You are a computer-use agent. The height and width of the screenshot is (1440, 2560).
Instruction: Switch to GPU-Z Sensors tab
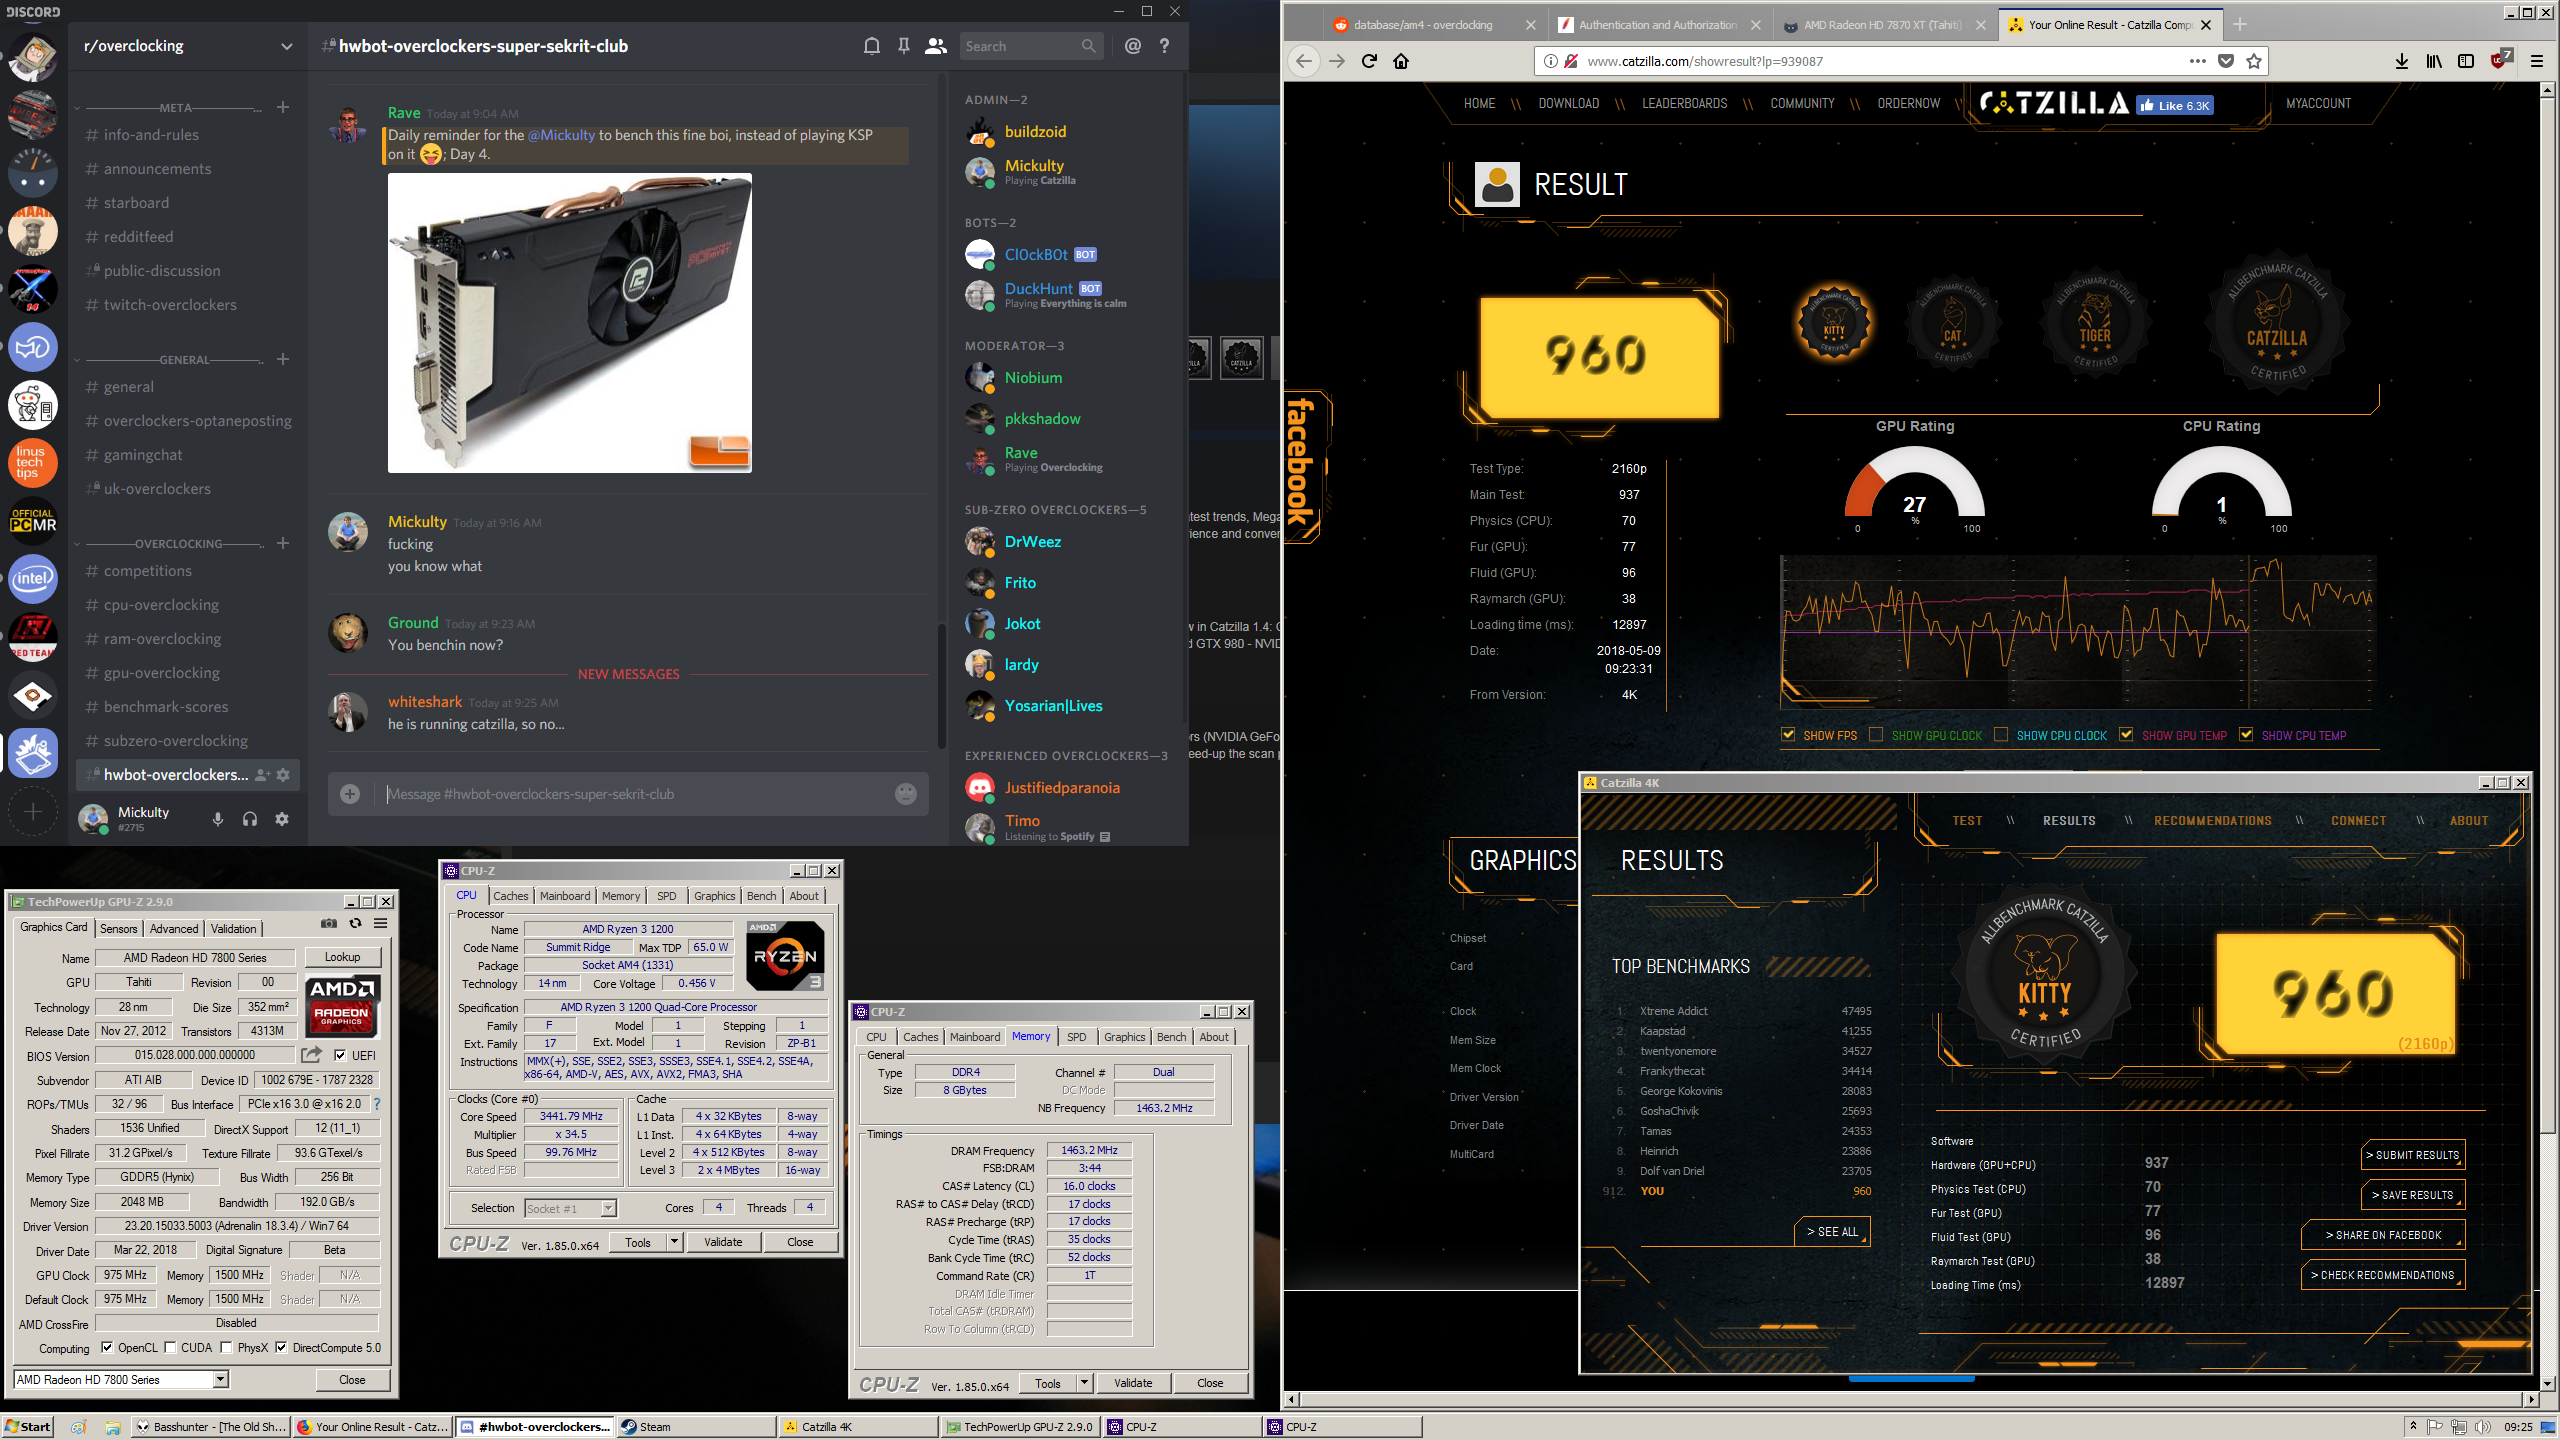pyautogui.click(x=118, y=929)
